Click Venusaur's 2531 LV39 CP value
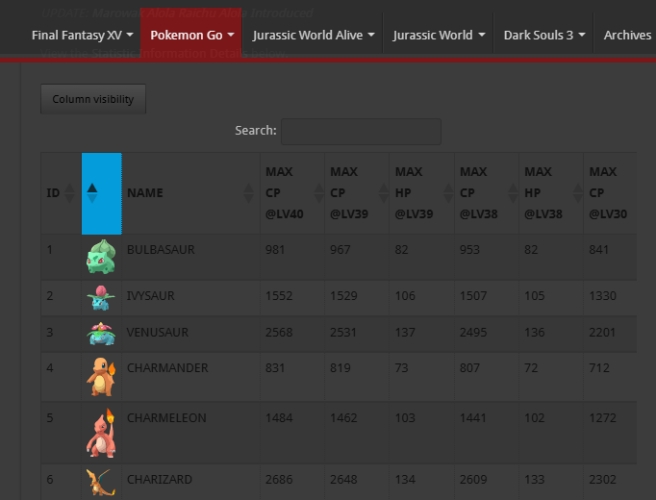Image resolution: width=656 pixels, height=500 pixels. click(x=343, y=333)
